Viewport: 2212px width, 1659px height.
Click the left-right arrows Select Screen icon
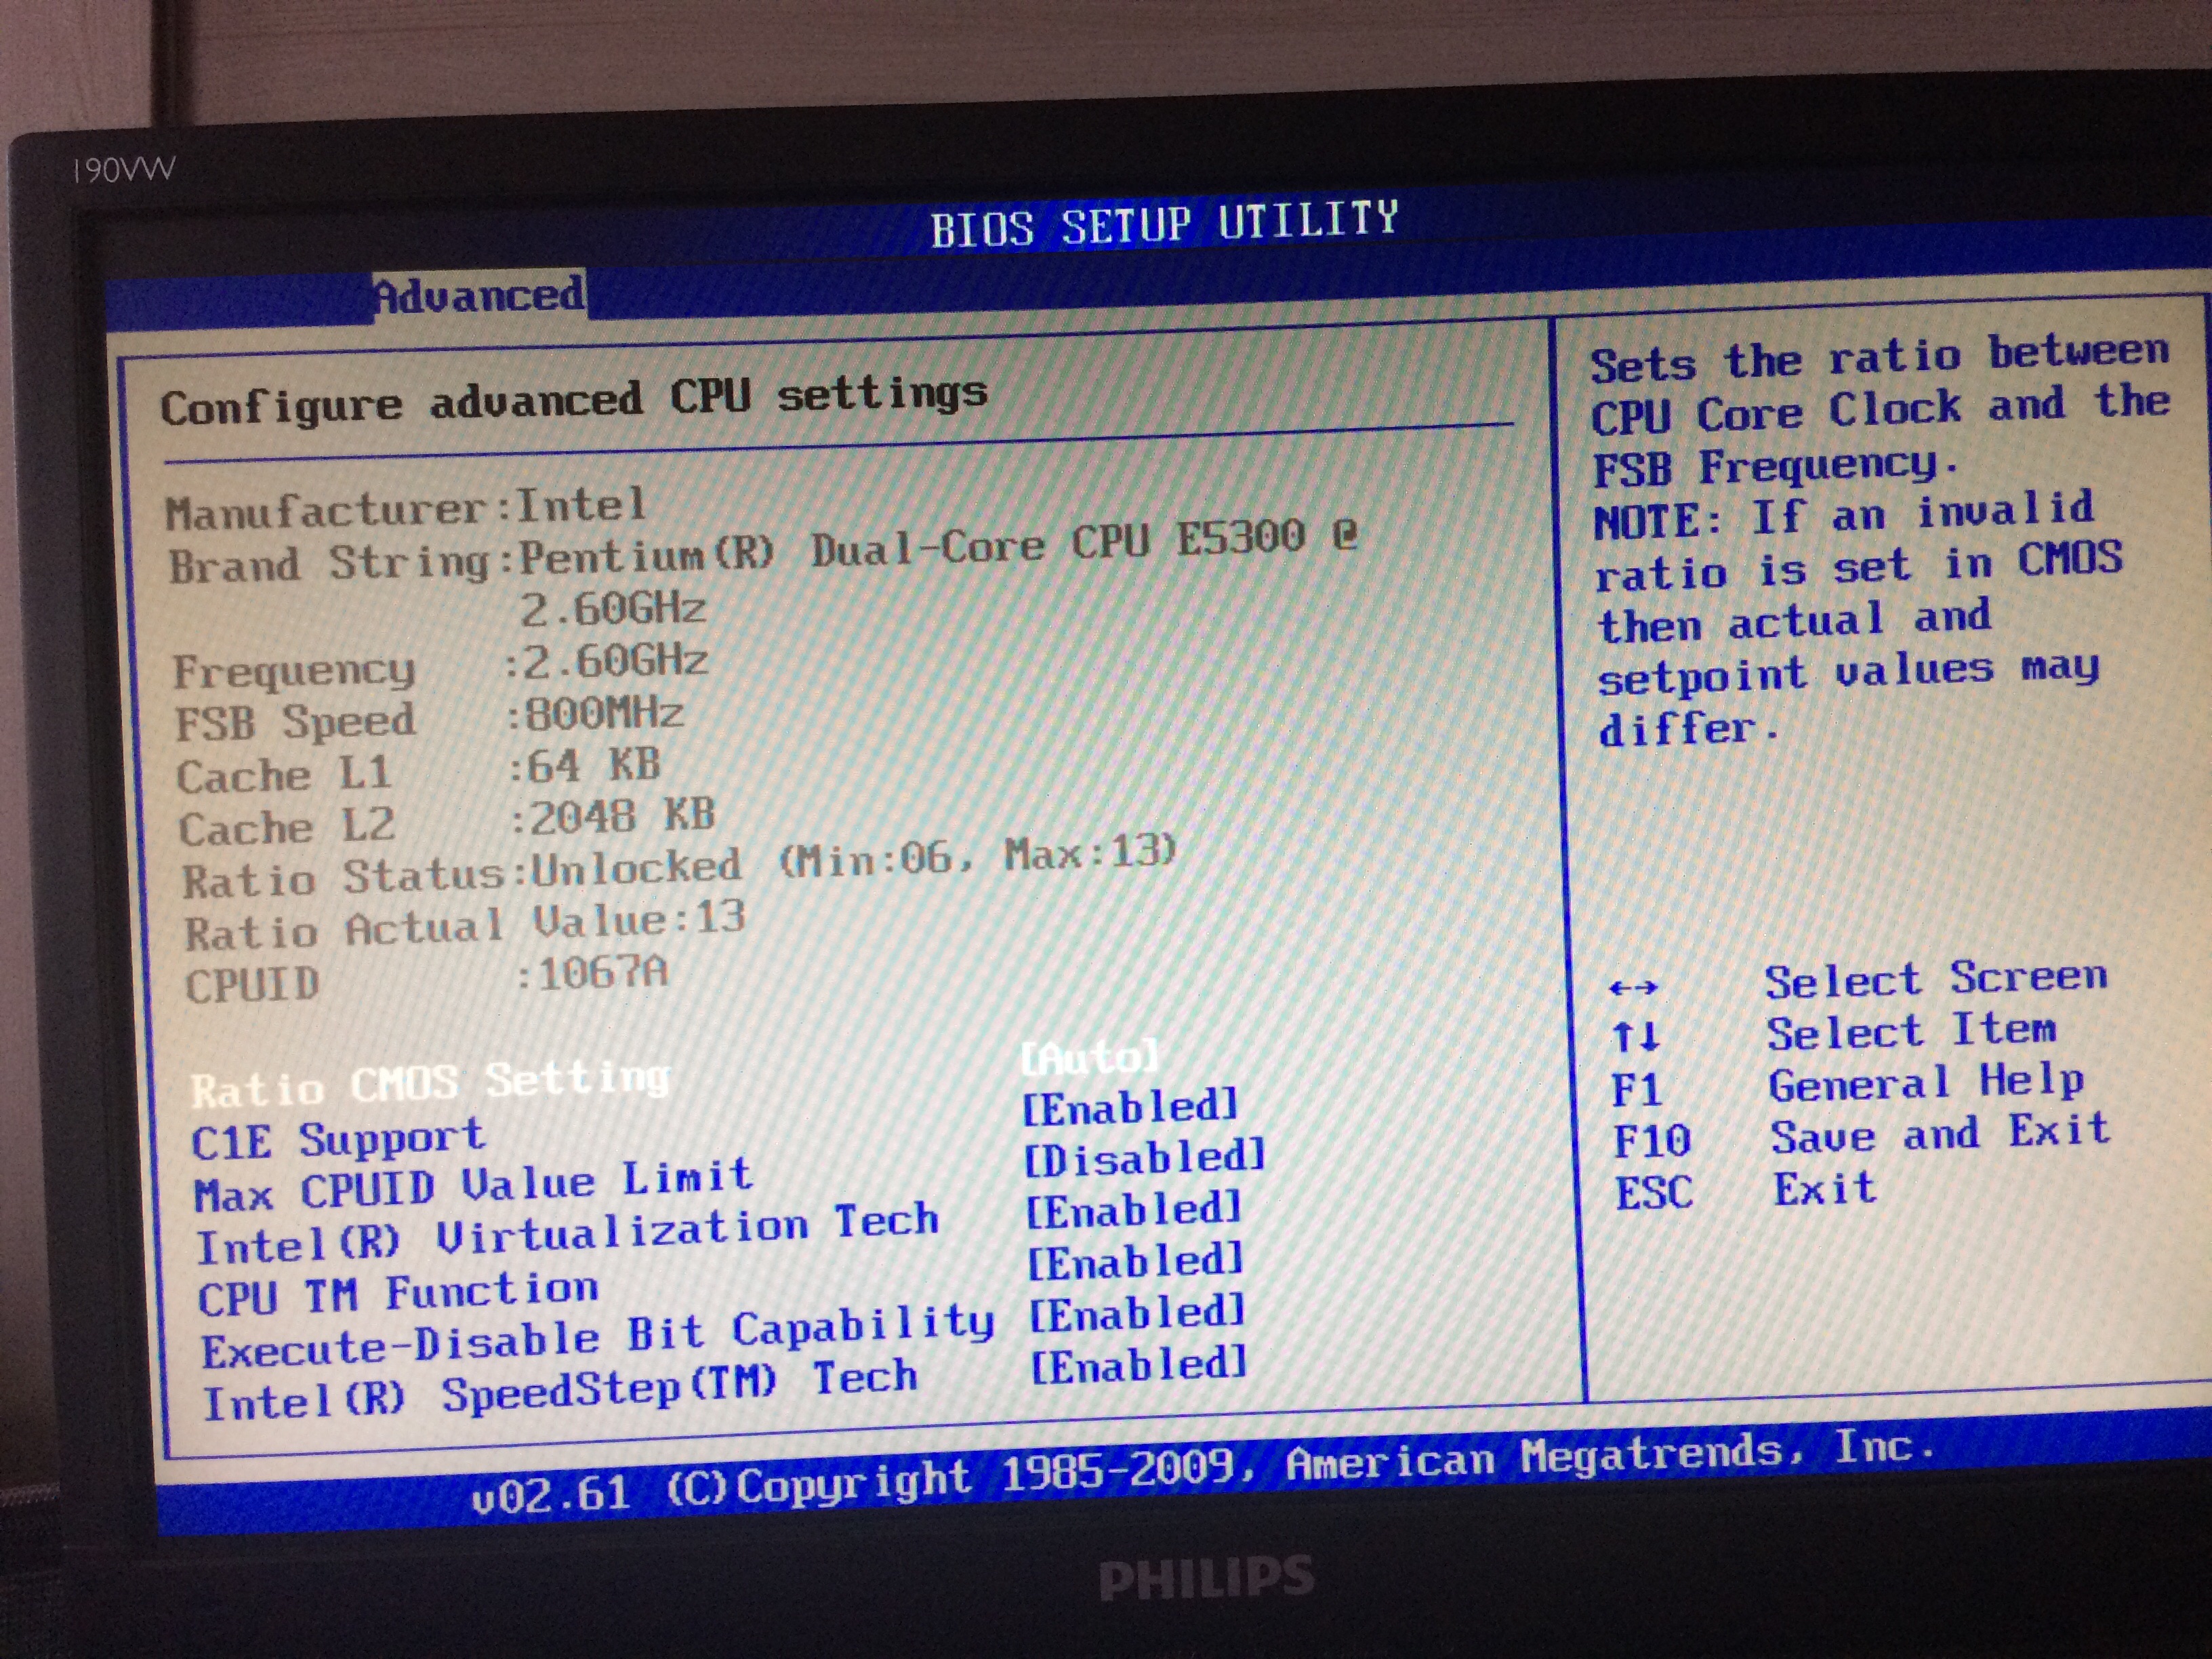pos(1633,988)
